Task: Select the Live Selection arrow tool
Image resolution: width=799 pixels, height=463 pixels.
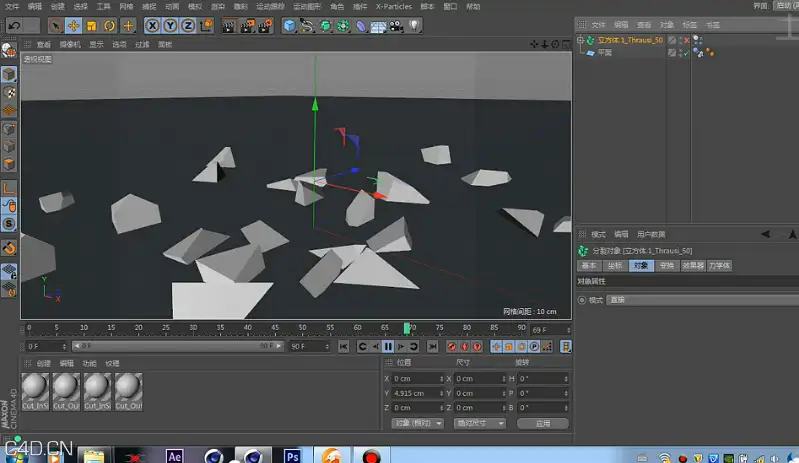Action: (56, 25)
